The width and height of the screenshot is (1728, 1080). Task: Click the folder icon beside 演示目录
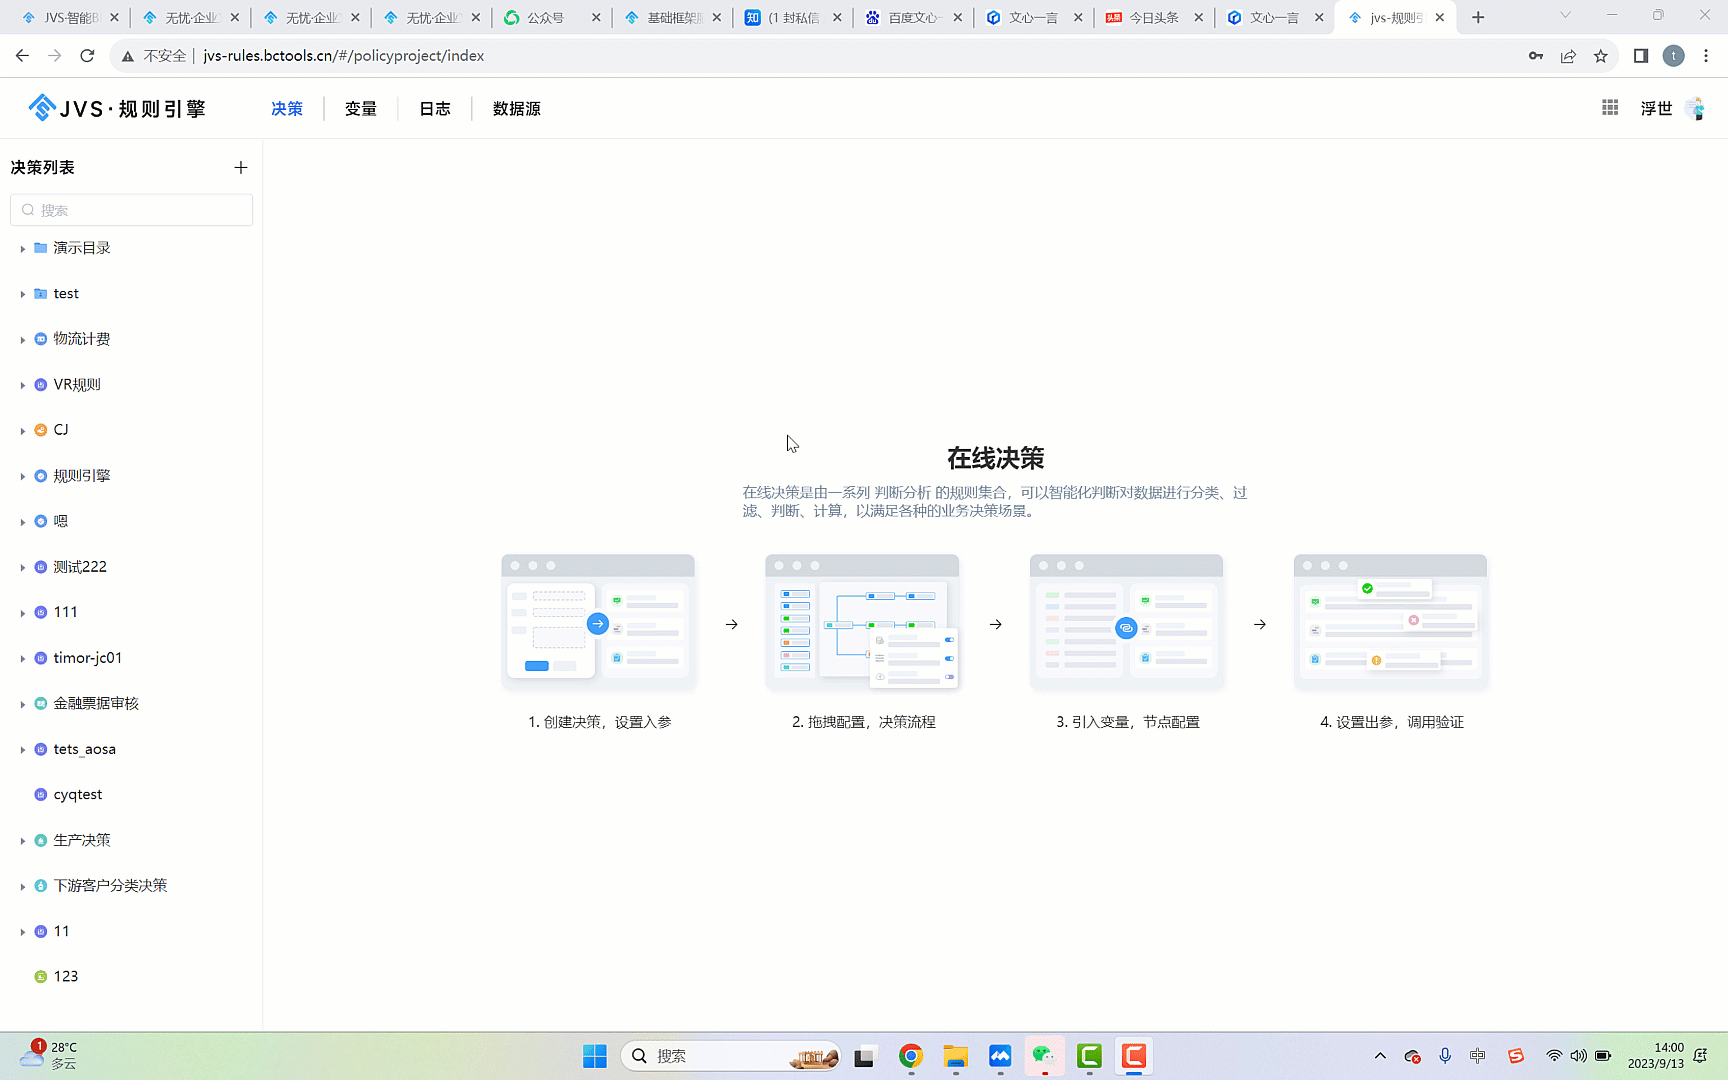pyautogui.click(x=41, y=248)
